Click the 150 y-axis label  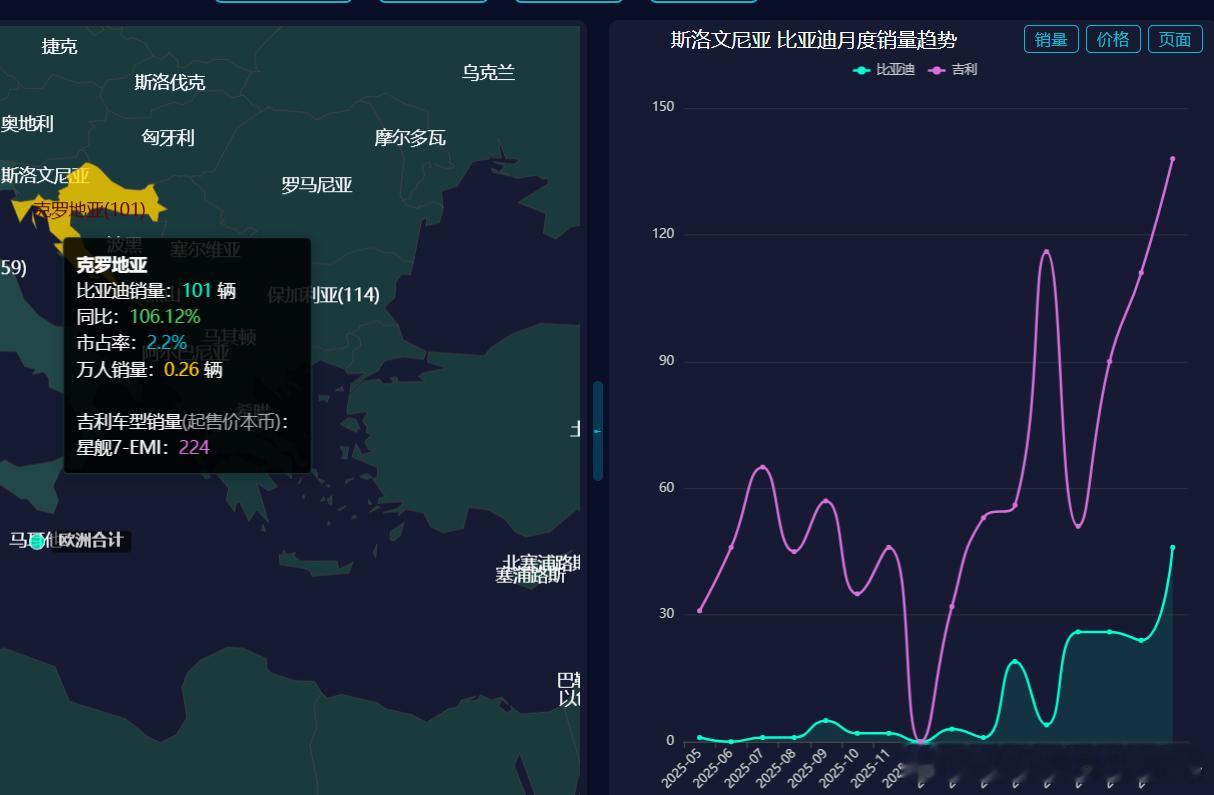click(x=663, y=107)
